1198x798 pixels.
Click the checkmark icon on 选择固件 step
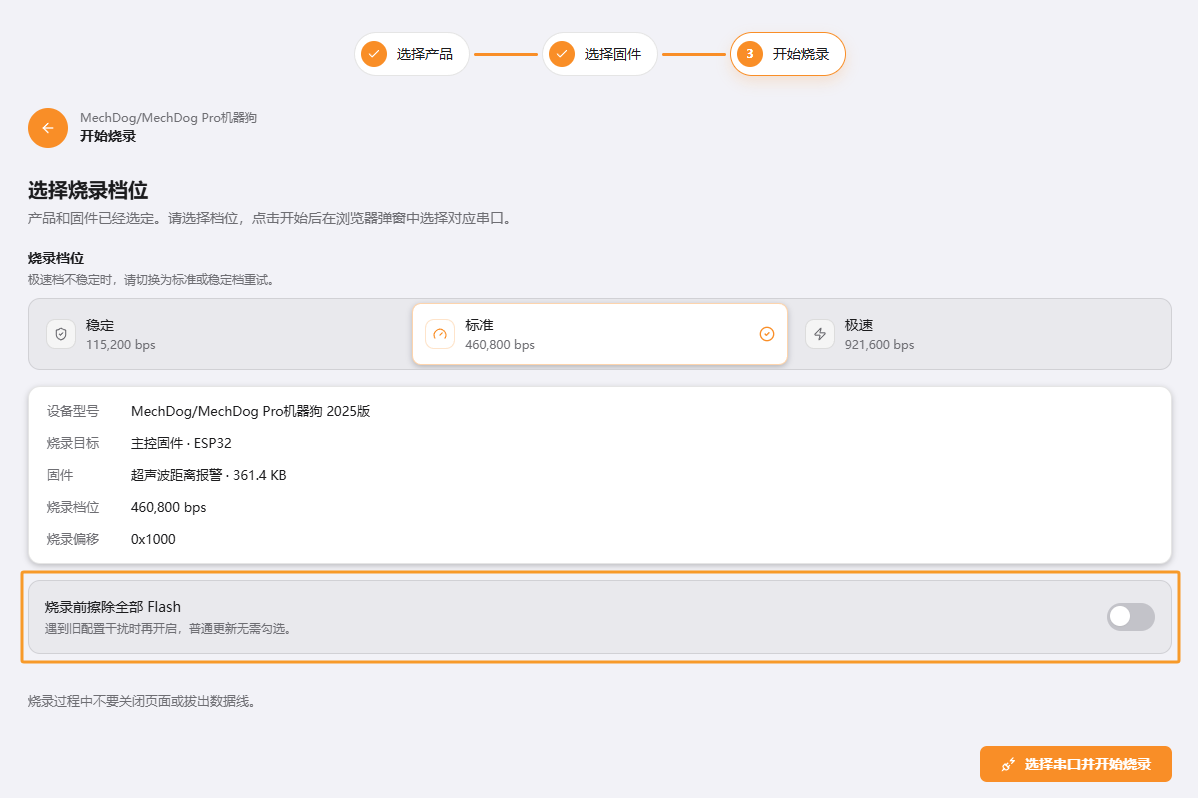tap(562, 54)
